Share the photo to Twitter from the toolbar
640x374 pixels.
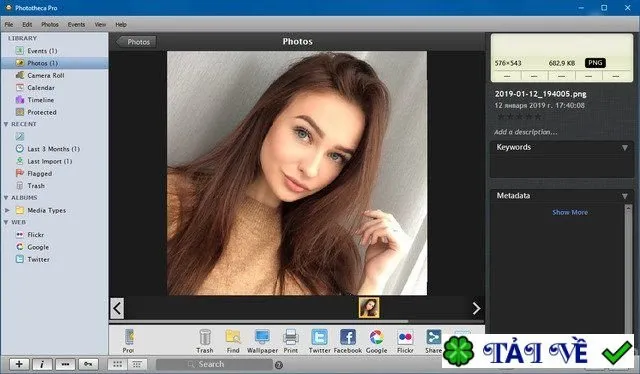(x=320, y=341)
